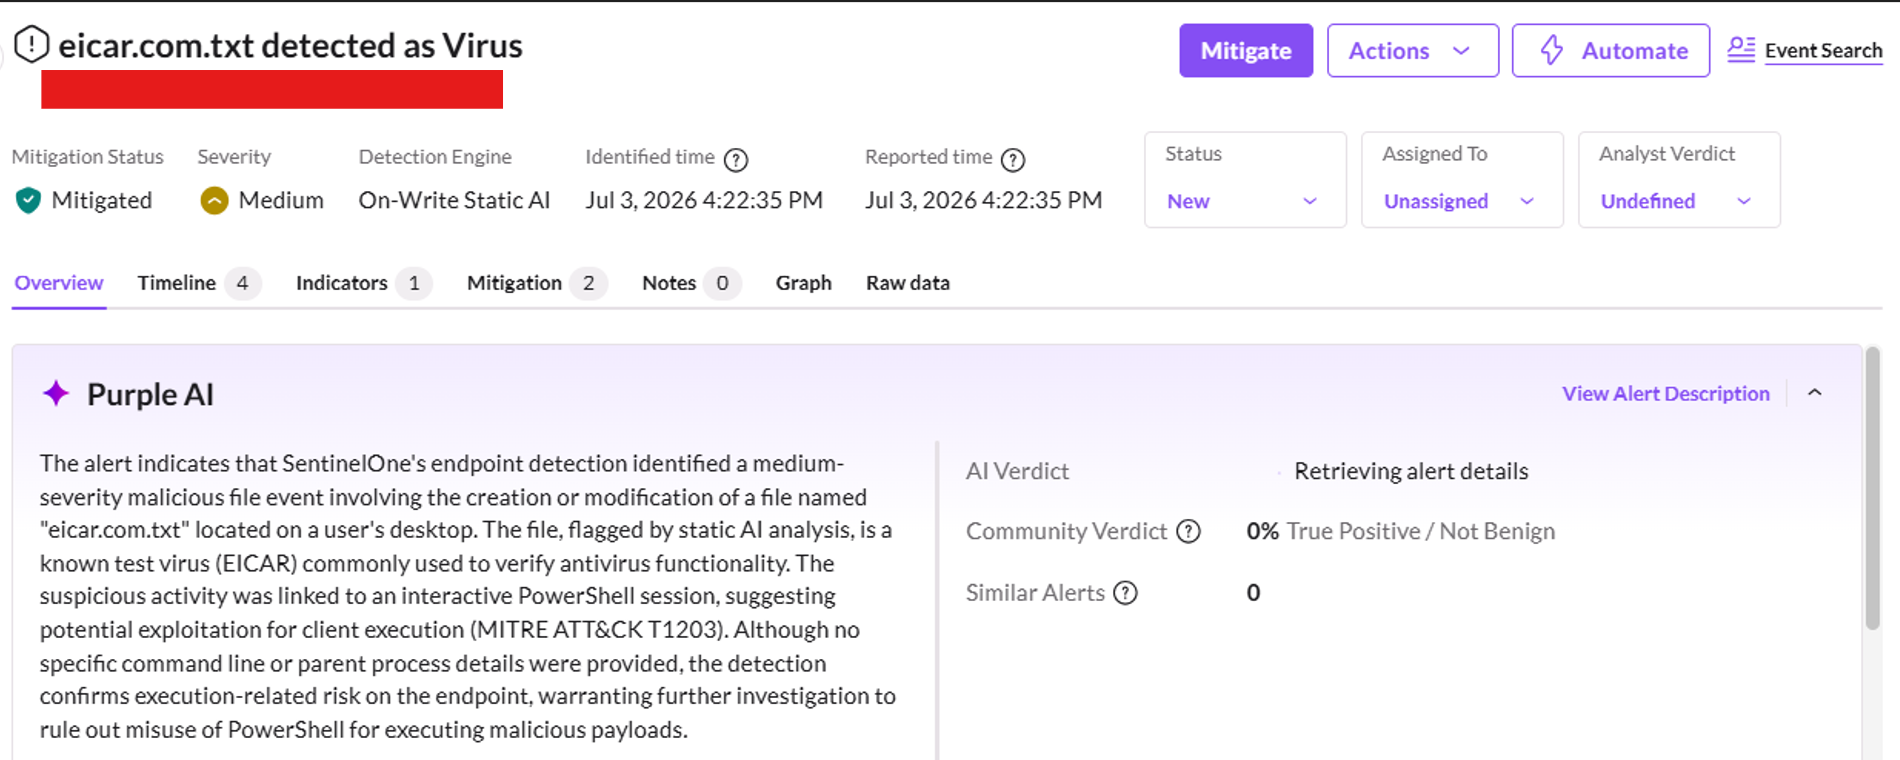Click the Automate button
This screenshot has width=1900, height=760.
(1610, 50)
